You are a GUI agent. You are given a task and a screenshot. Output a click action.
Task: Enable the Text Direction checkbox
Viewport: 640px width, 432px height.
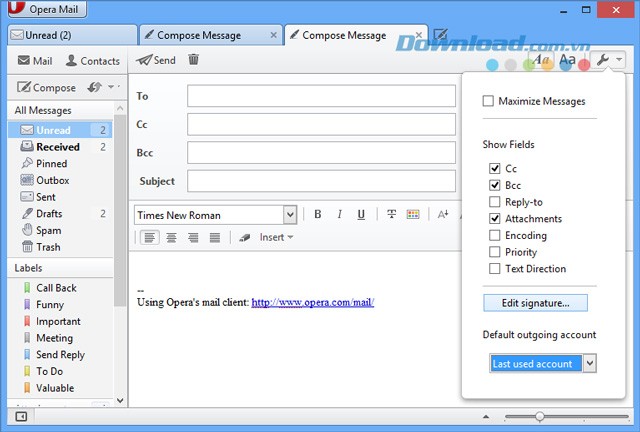(x=495, y=269)
